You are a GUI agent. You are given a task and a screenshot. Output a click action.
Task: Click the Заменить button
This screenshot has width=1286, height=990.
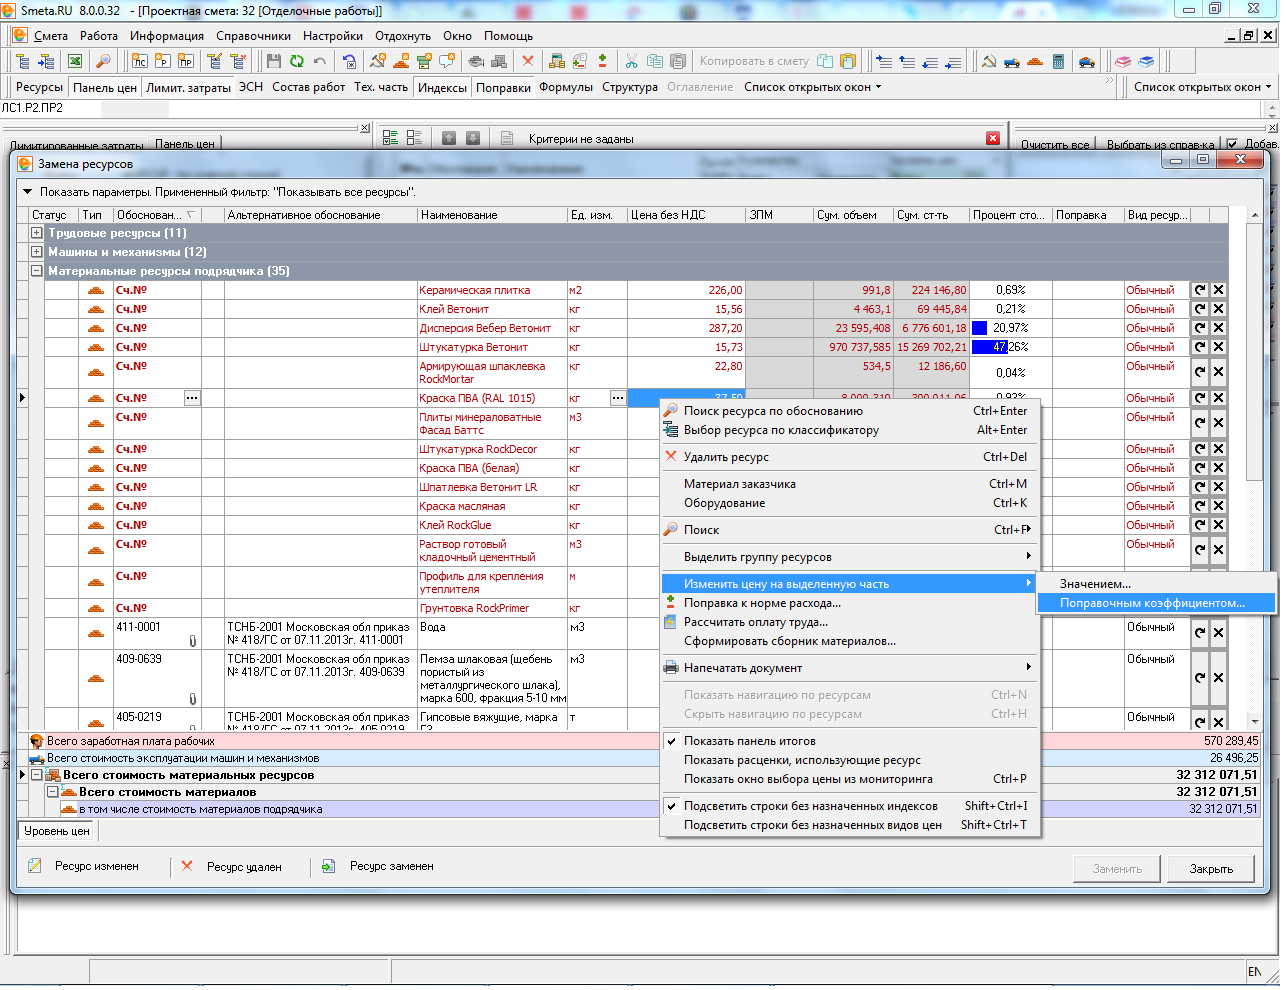(1117, 869)
